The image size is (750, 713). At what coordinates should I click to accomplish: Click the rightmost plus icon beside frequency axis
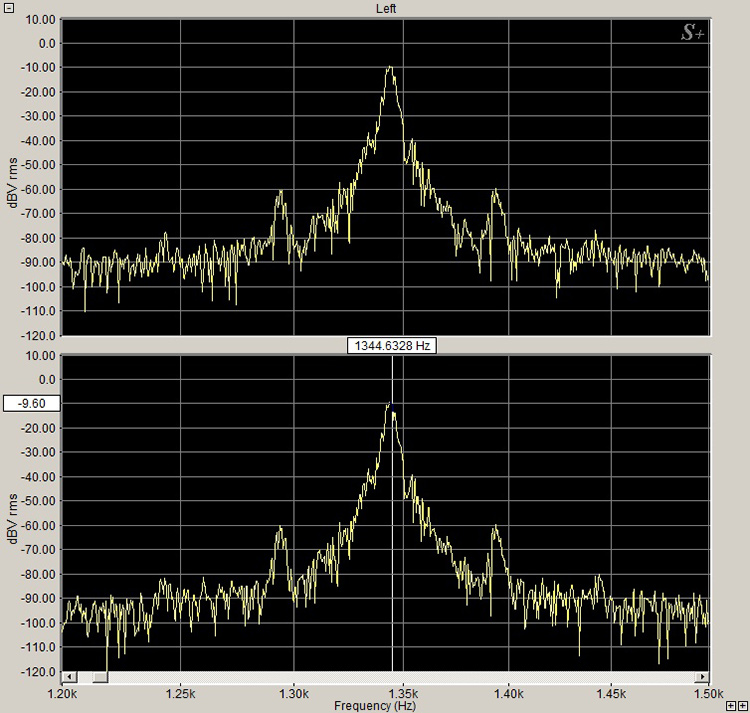pos(743,706)
